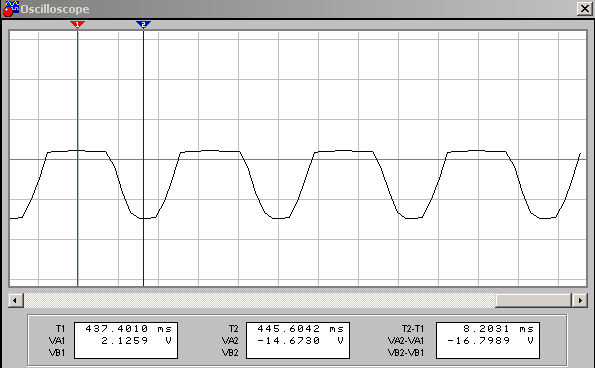
Task: Select the T1 value 437.4010 ms
Action: point(128,329)
